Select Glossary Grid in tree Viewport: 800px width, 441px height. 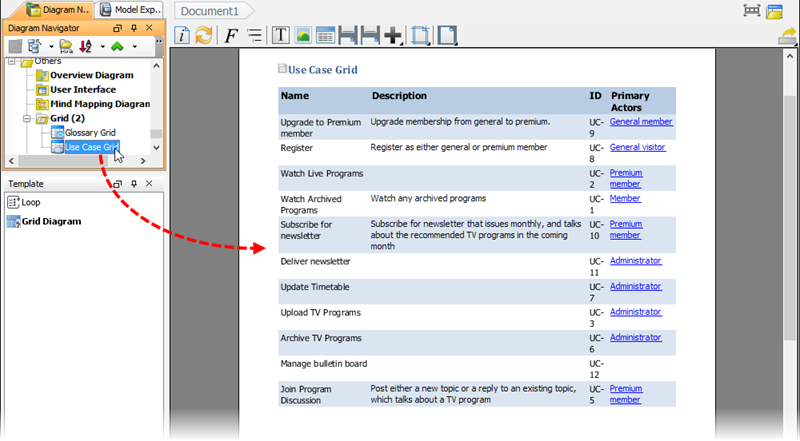point(90,133)
